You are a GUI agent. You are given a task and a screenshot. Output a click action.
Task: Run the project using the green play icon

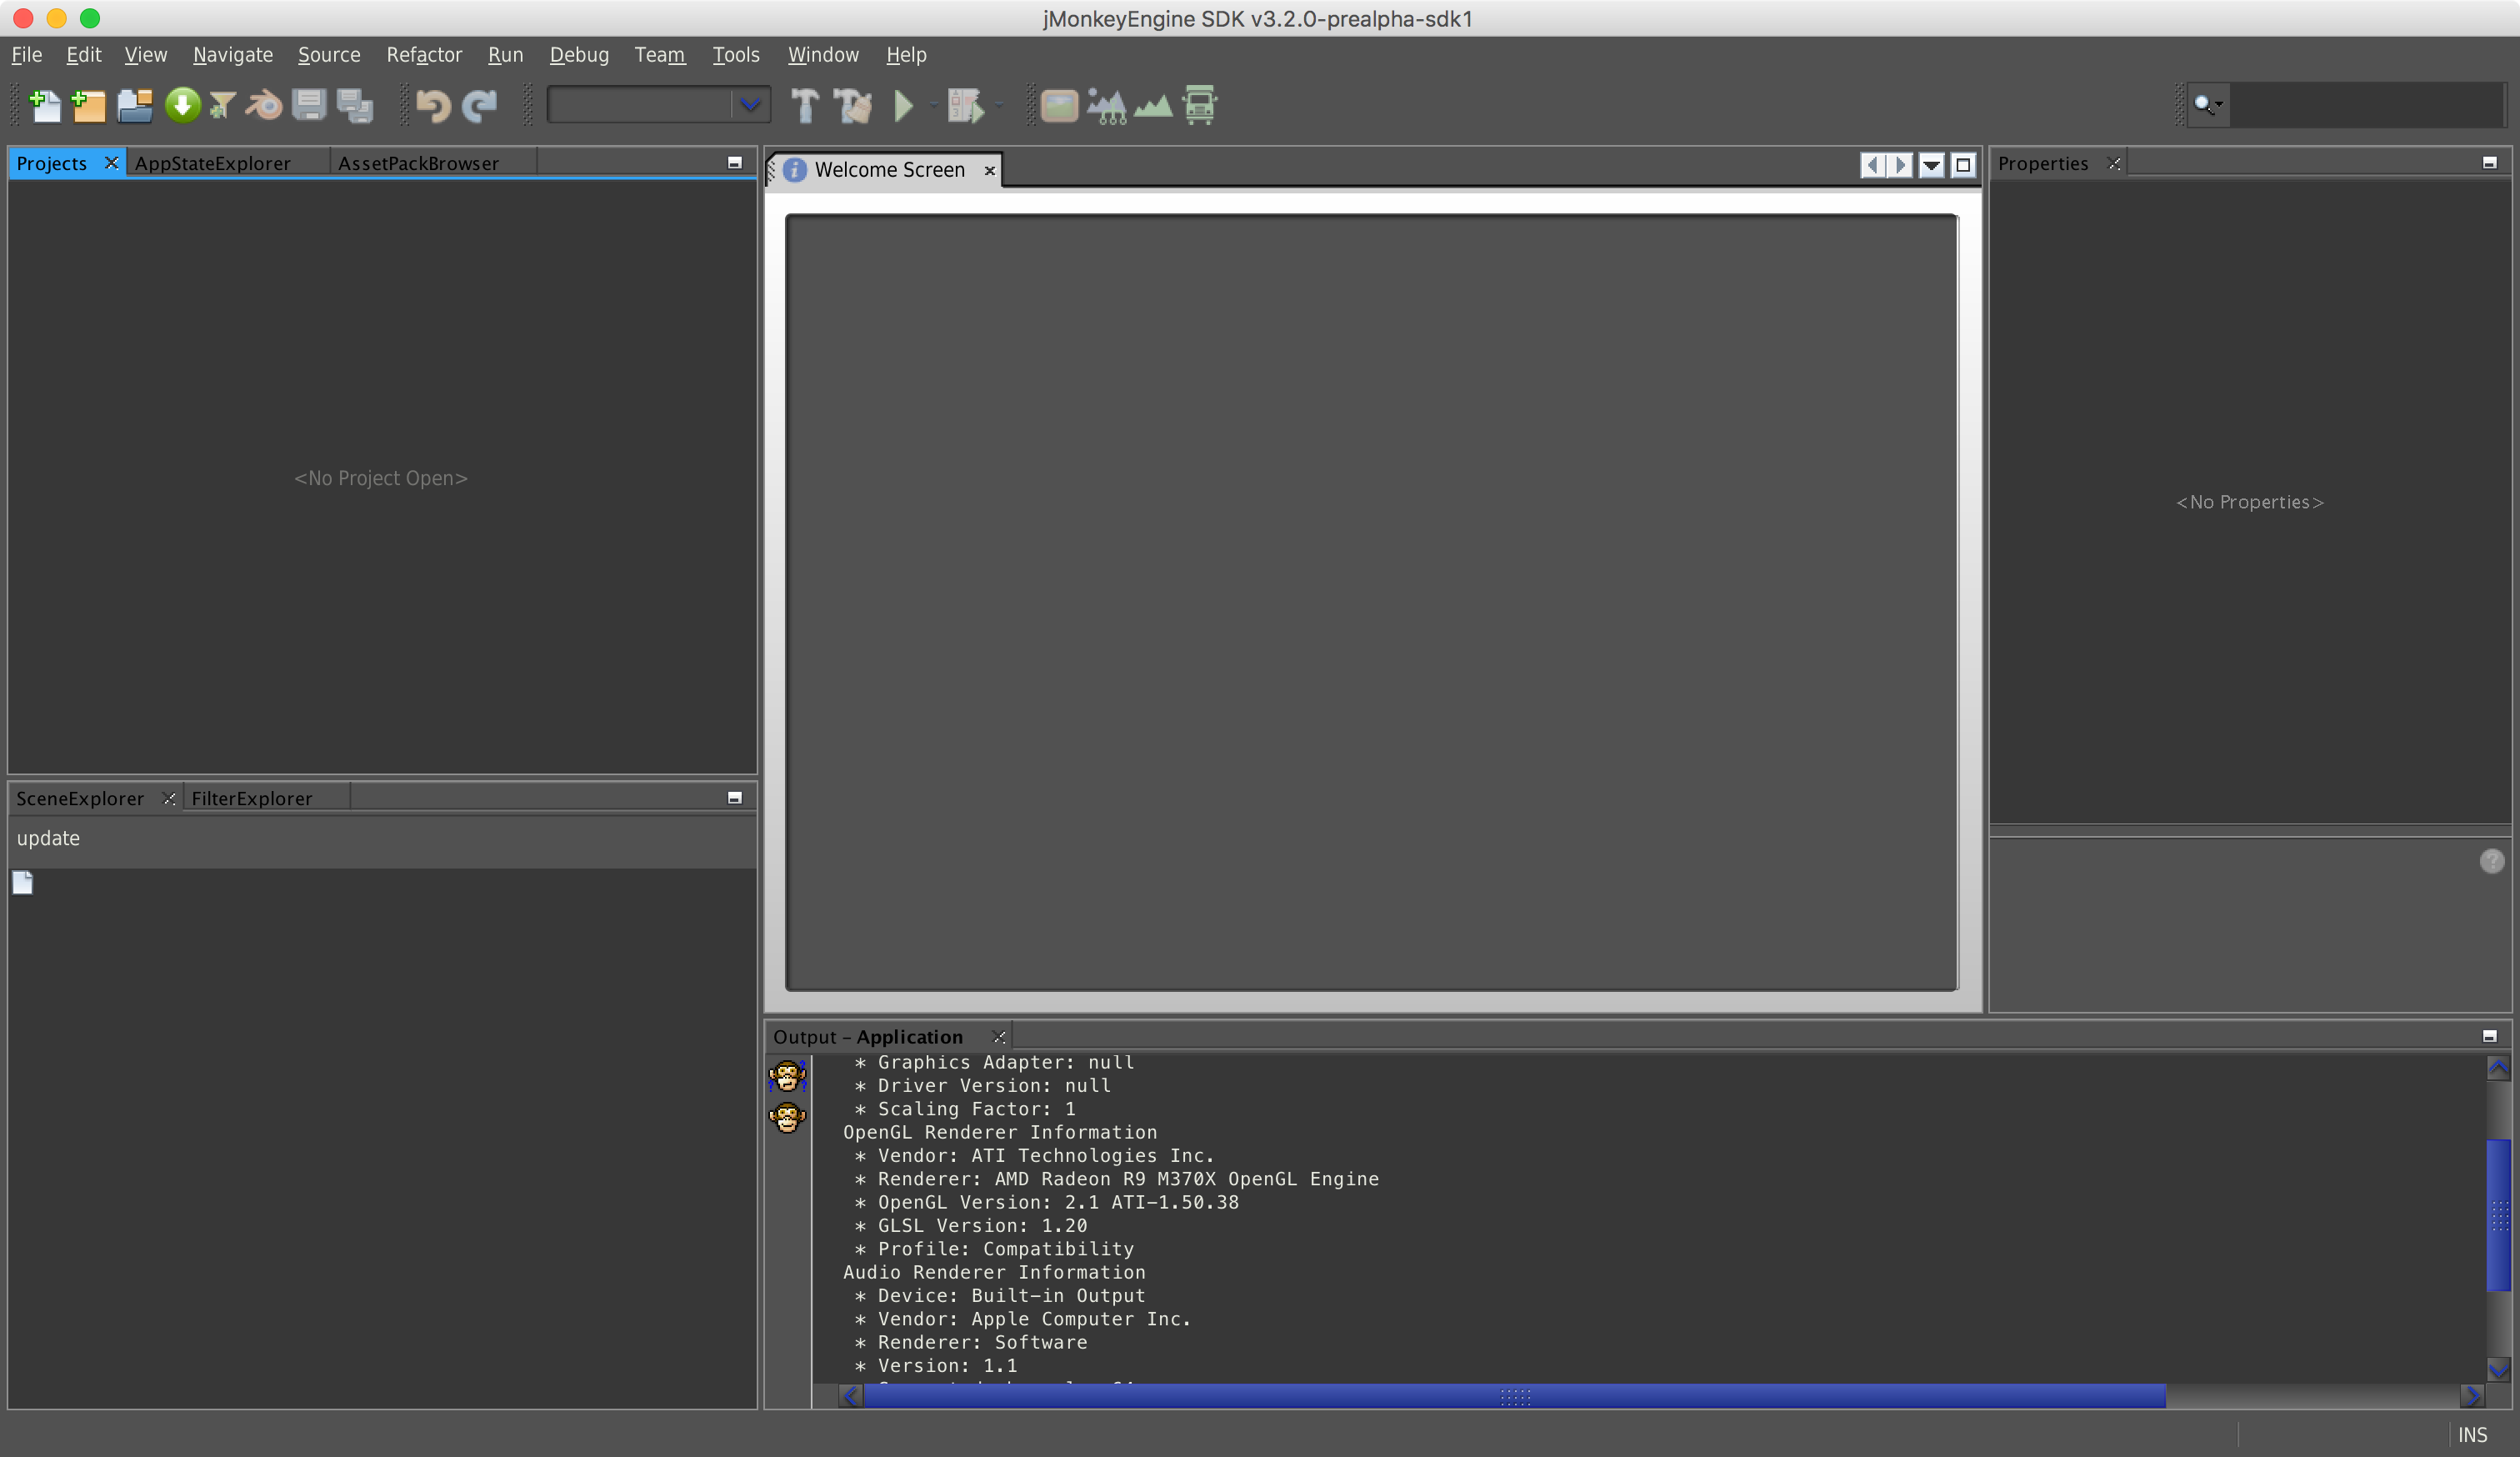coord(905,105)
